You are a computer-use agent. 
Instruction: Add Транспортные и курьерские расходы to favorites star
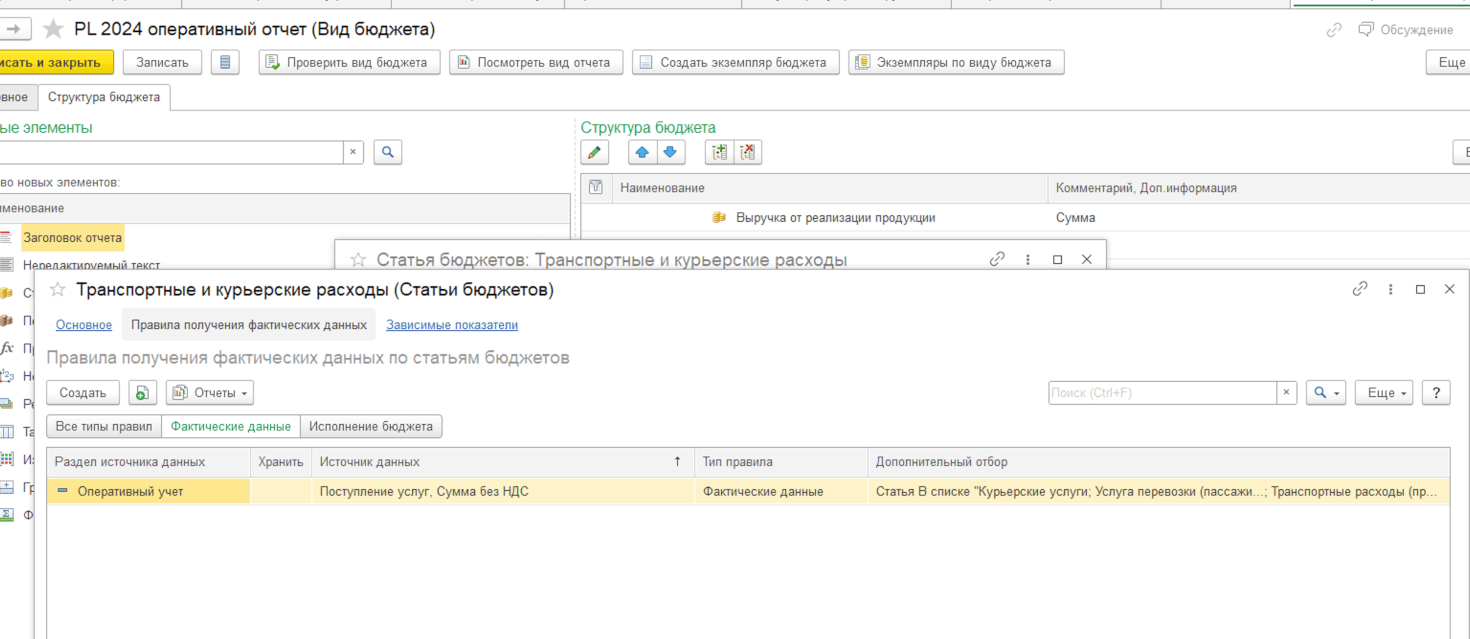(x=58, y=290)
